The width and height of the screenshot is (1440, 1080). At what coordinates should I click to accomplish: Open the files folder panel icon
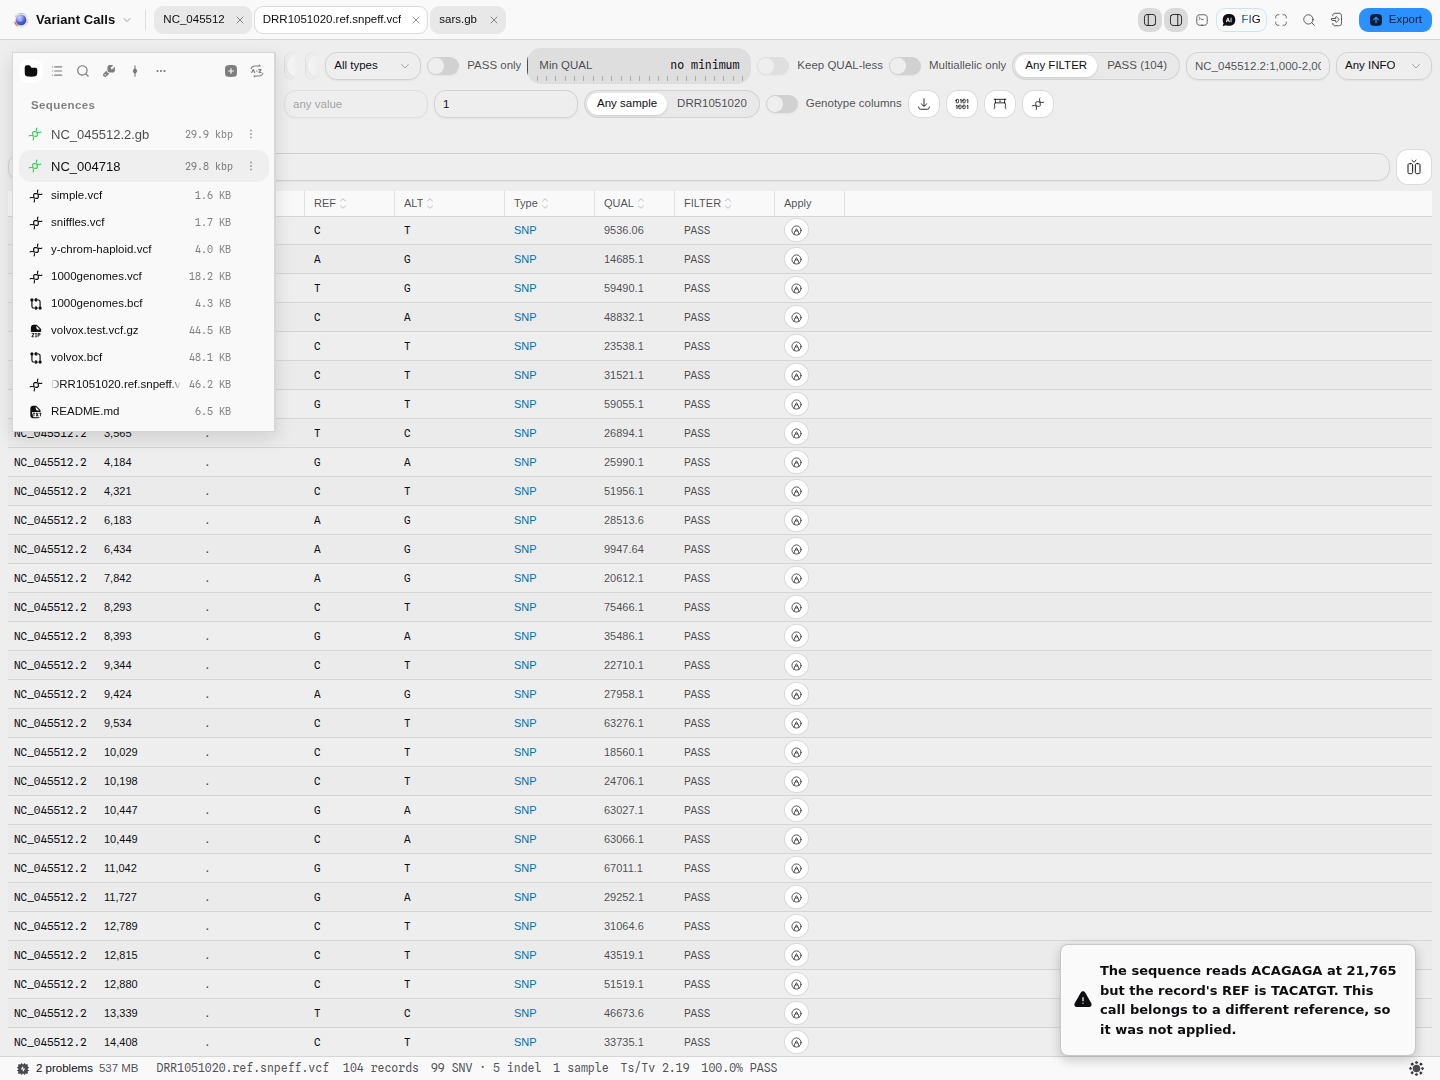pos(31,71)
